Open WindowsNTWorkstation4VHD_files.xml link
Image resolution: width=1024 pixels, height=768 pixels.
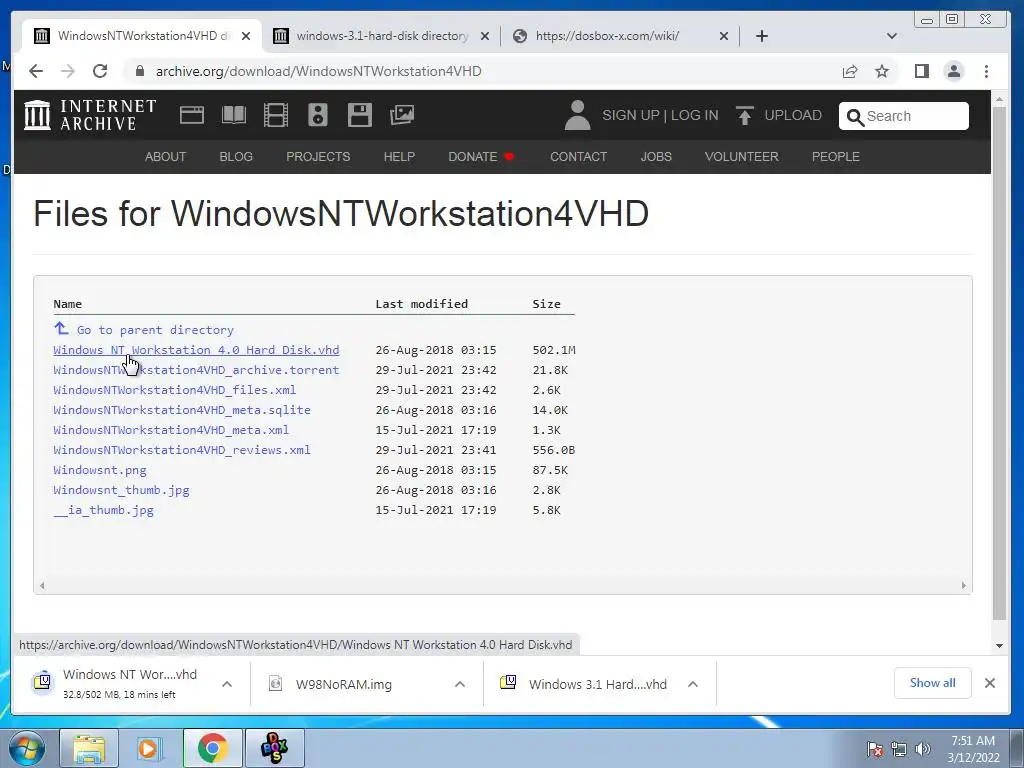[x=174, y=390]
